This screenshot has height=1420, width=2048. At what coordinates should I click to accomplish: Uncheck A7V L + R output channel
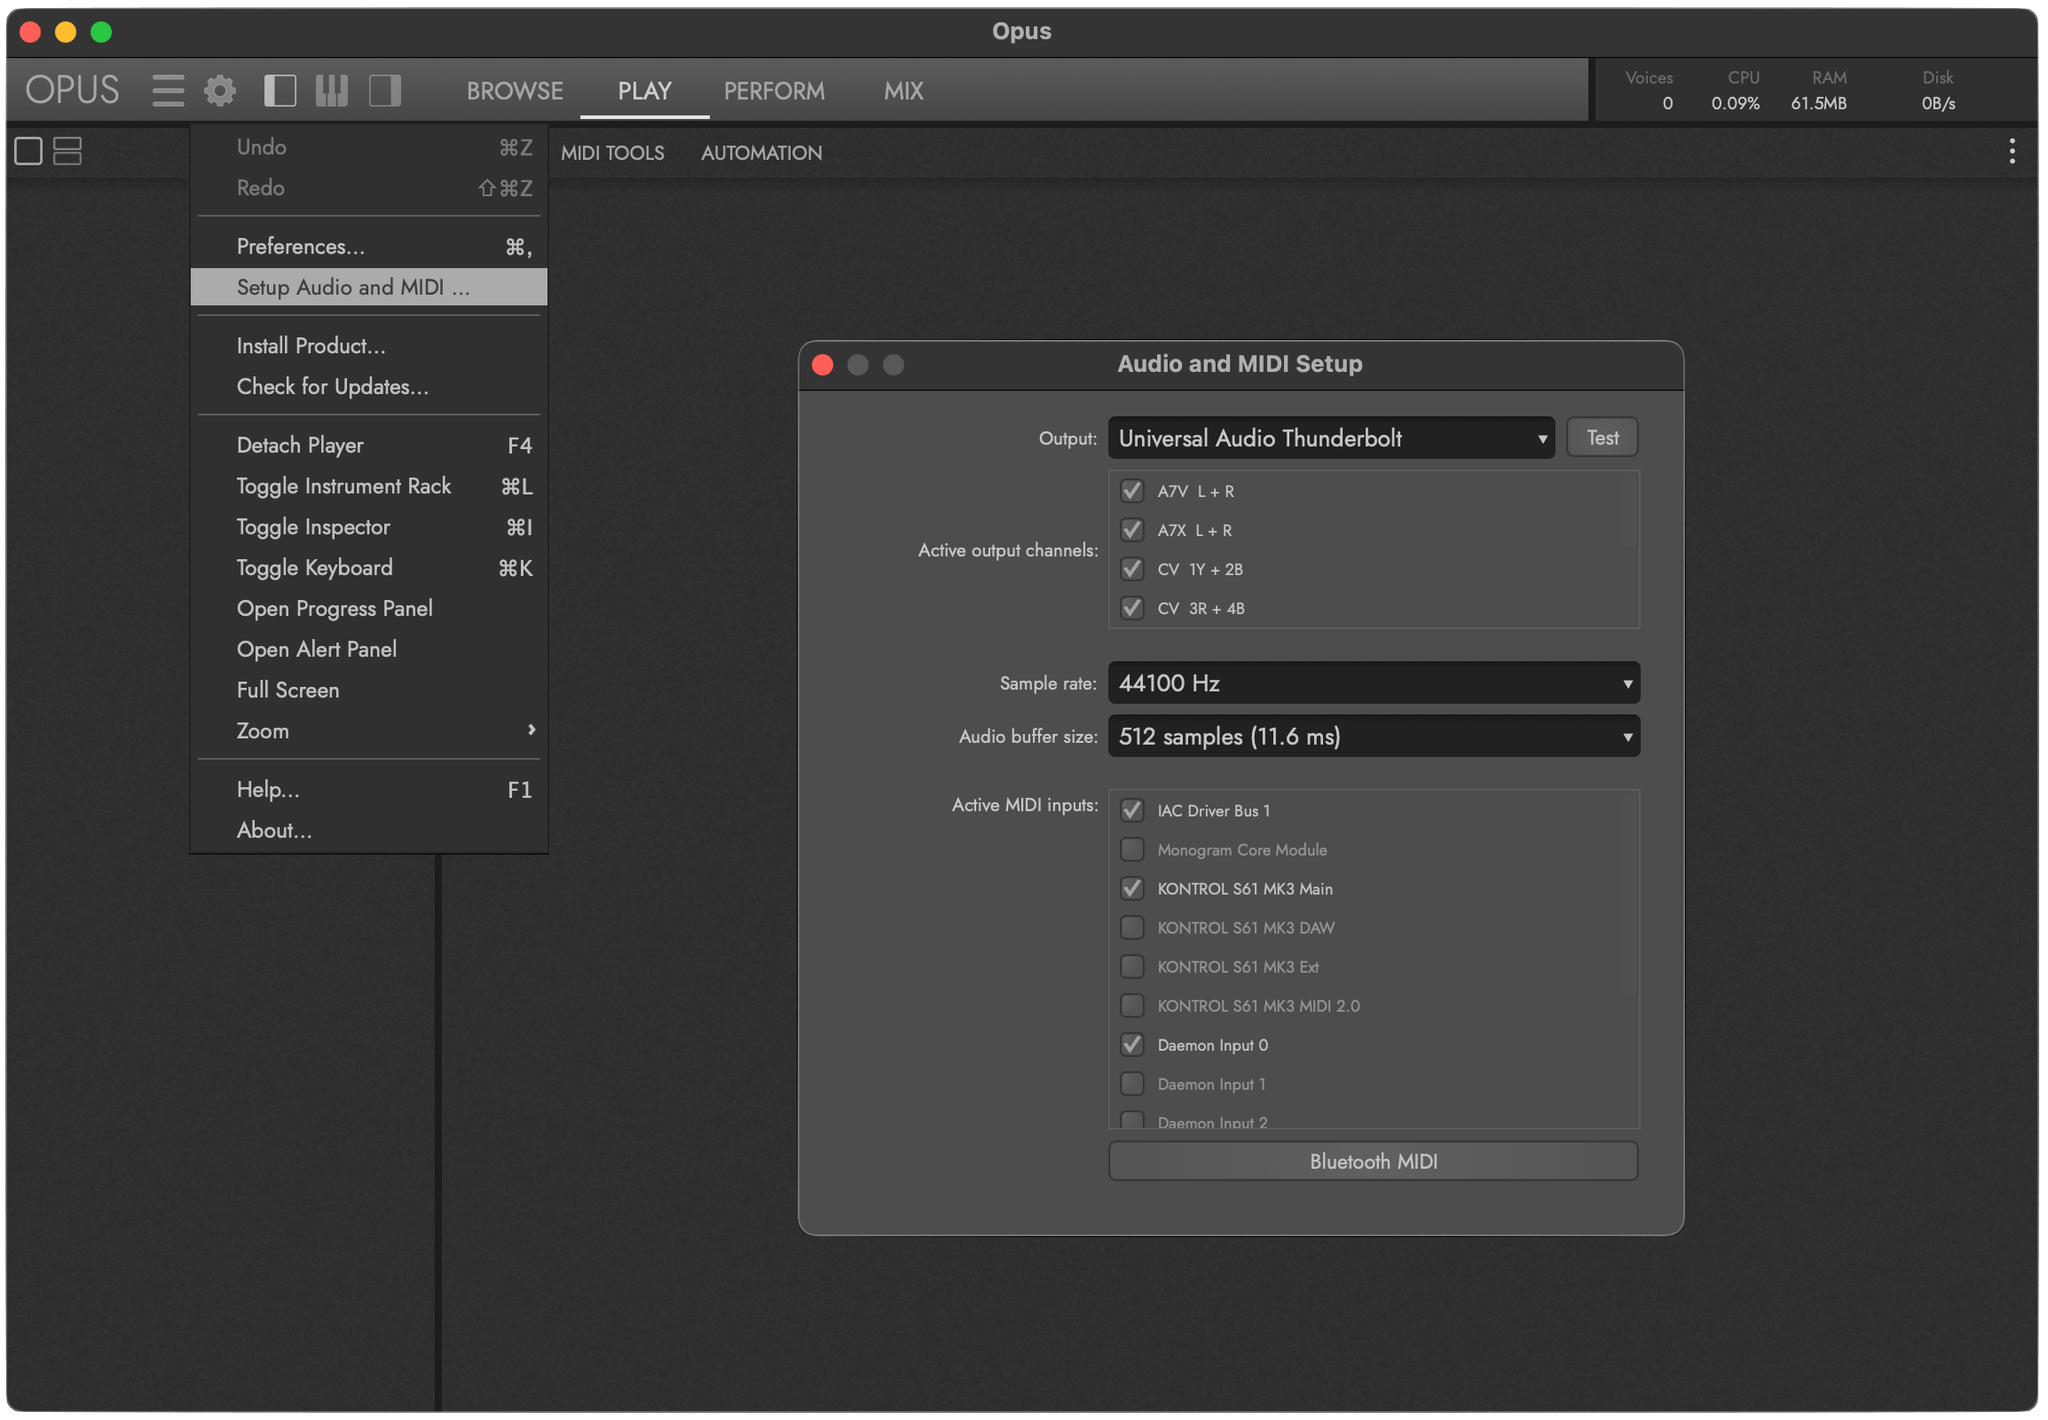tap(1132, 491)
